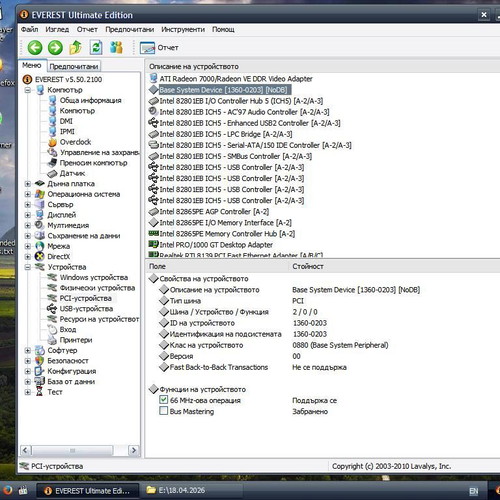Screen dimensions: 500x500
Task: Expand the Операционна система tree node
Action: [x=28, y=194]
